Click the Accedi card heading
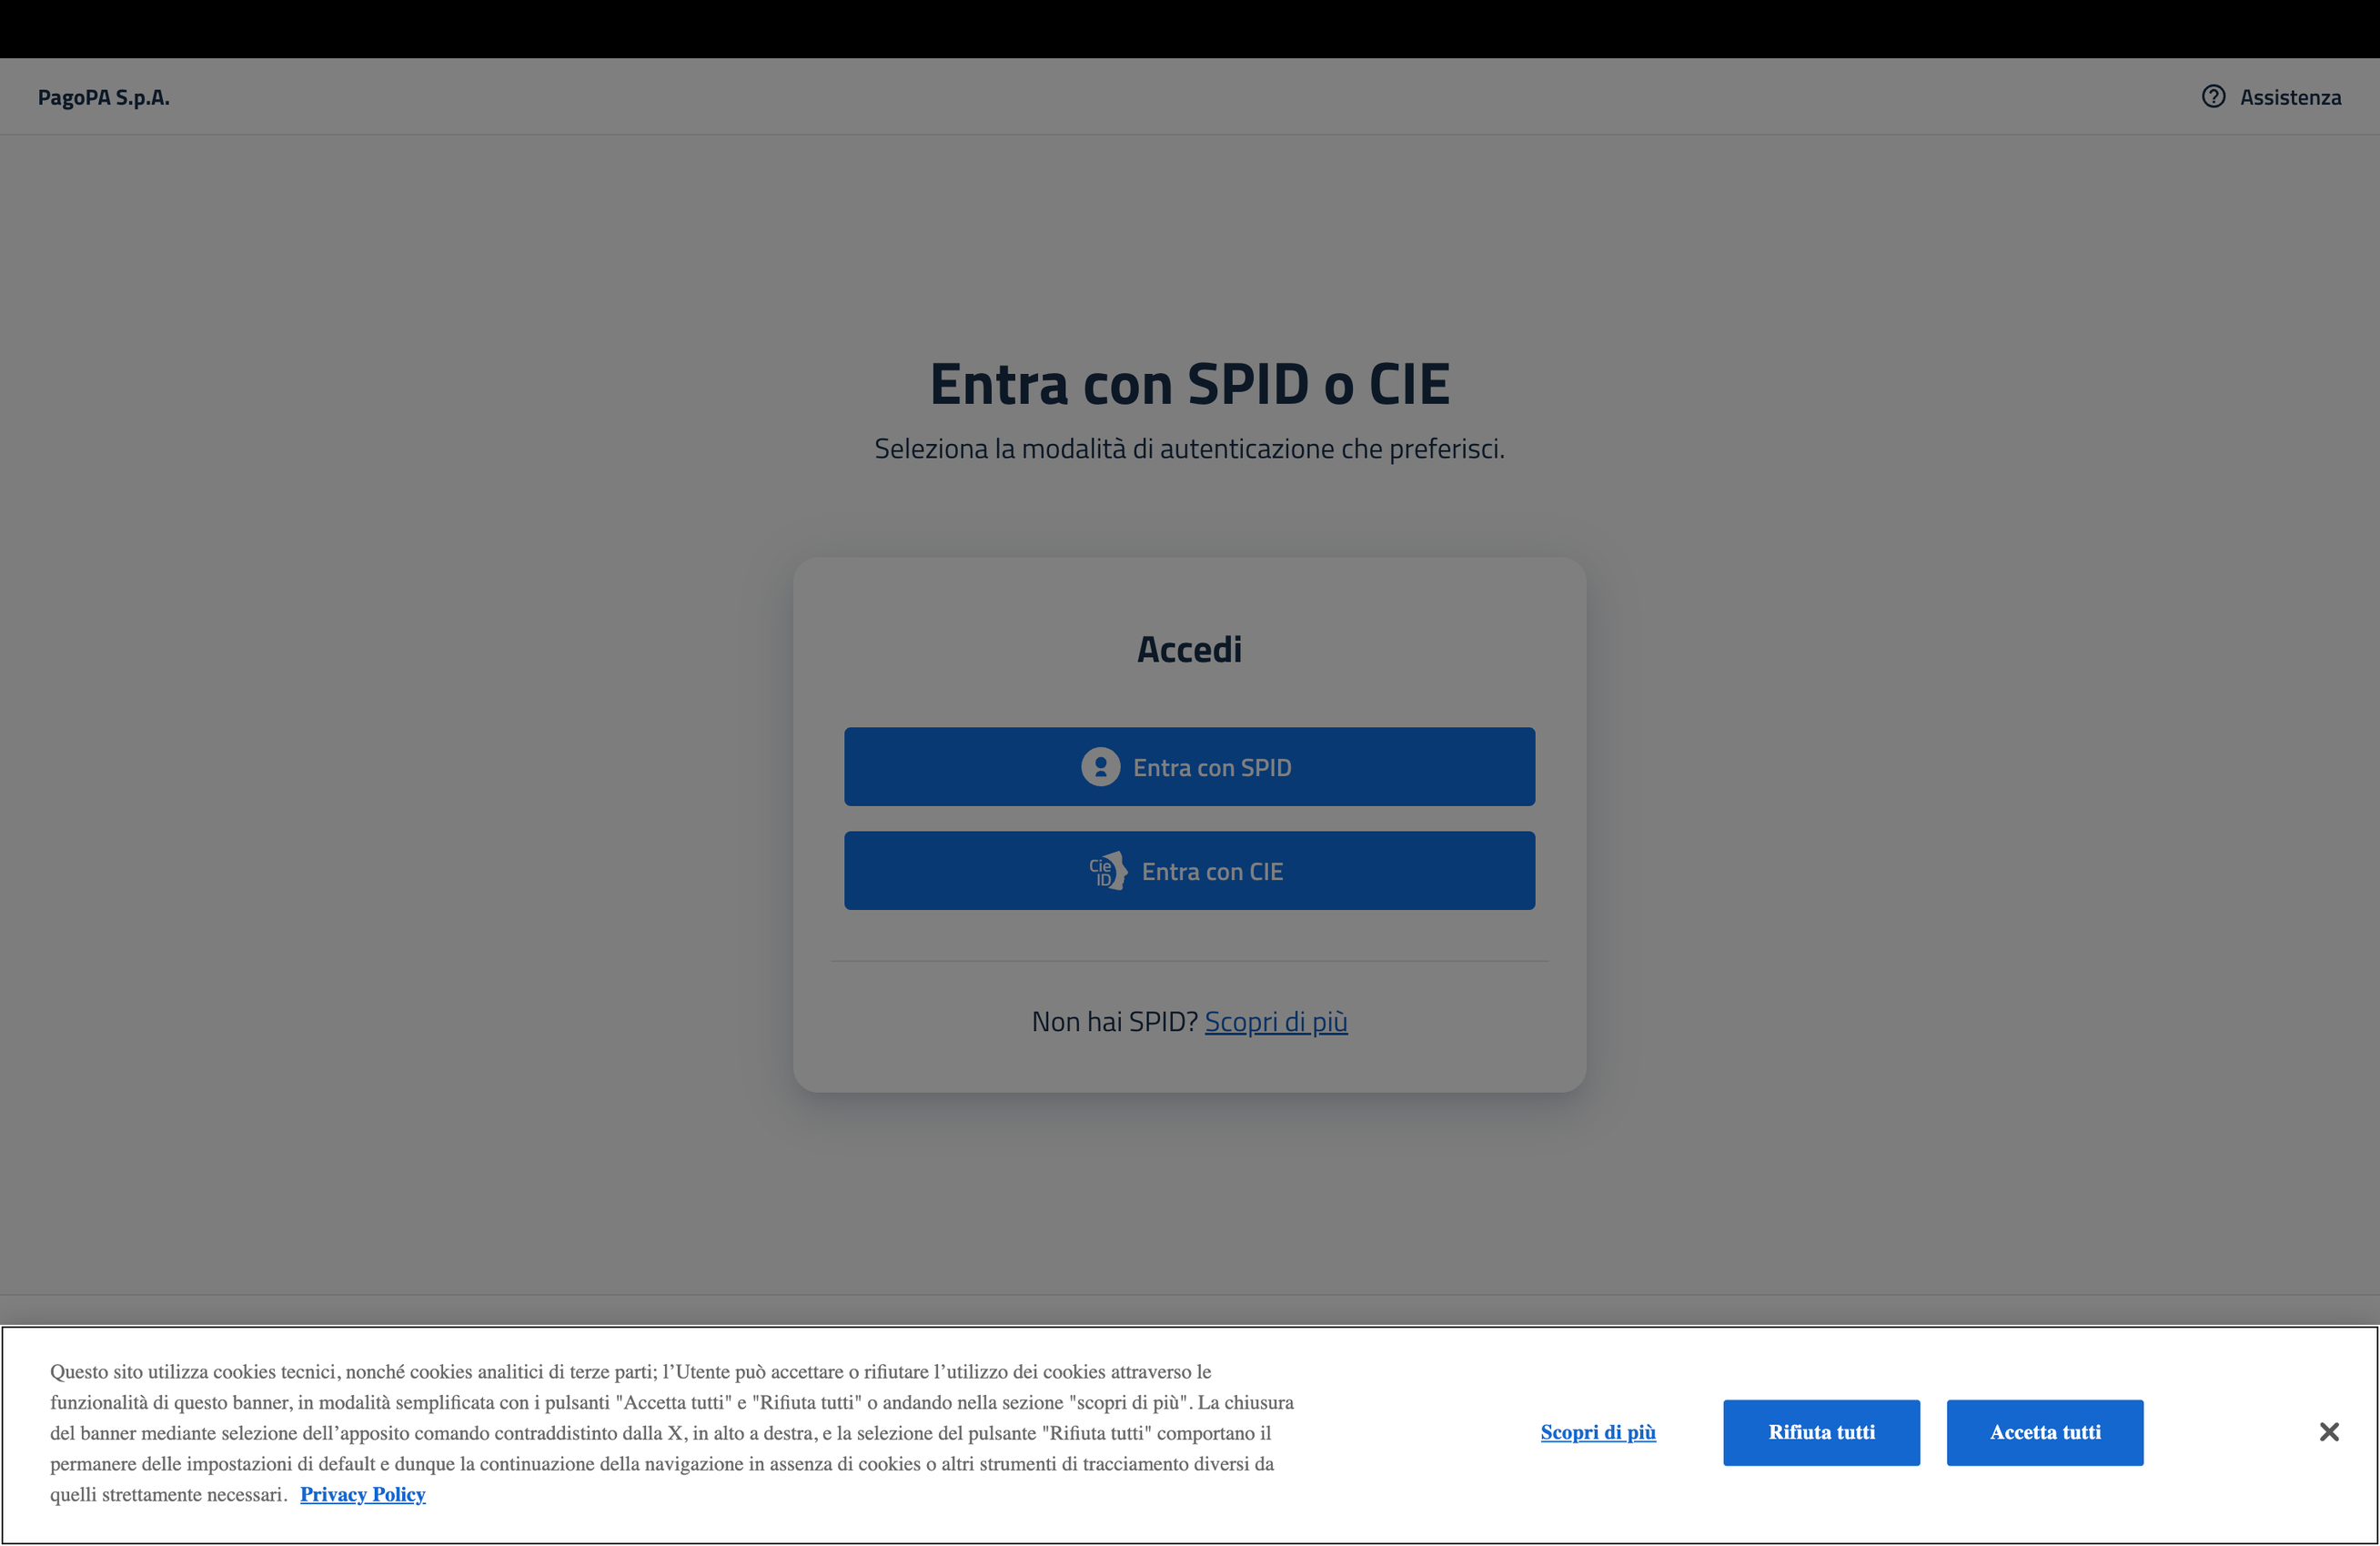2380x1546 pixels. pos(1189,650)
